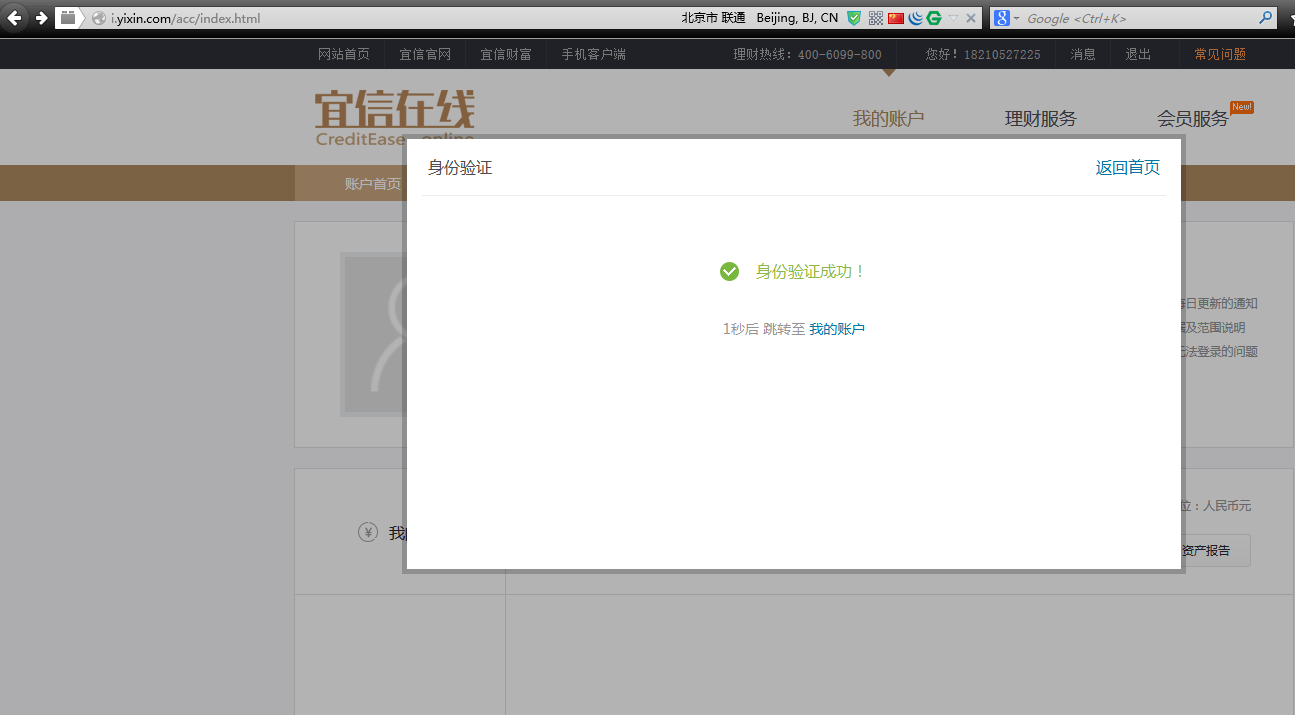Click the profile avatar placeholder
Screen dimensions: 1295x715
373,334
